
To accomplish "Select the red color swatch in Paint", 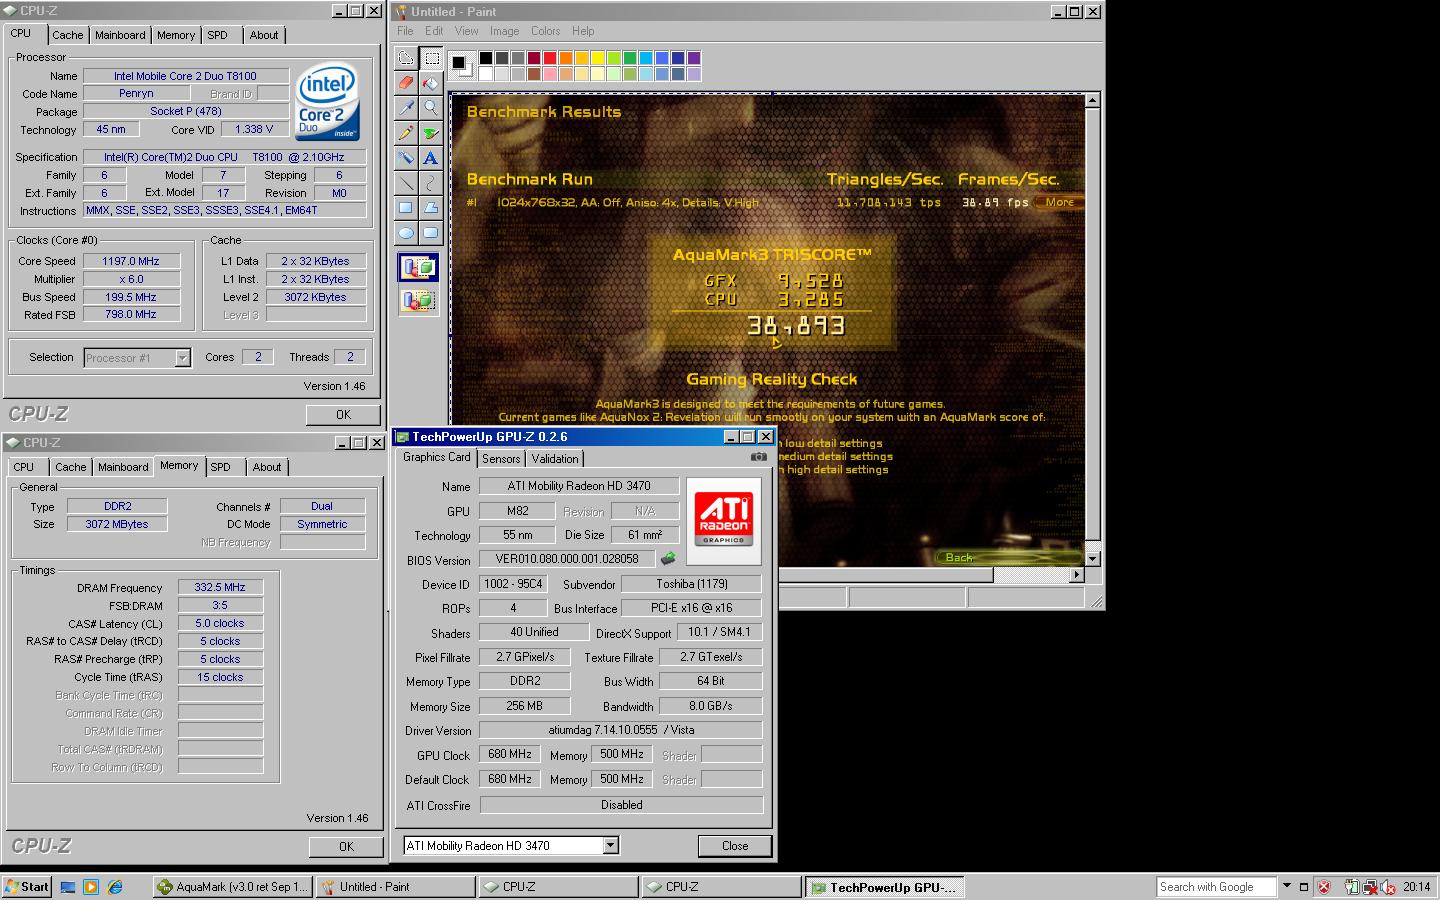I will click(x=550, y=58).
